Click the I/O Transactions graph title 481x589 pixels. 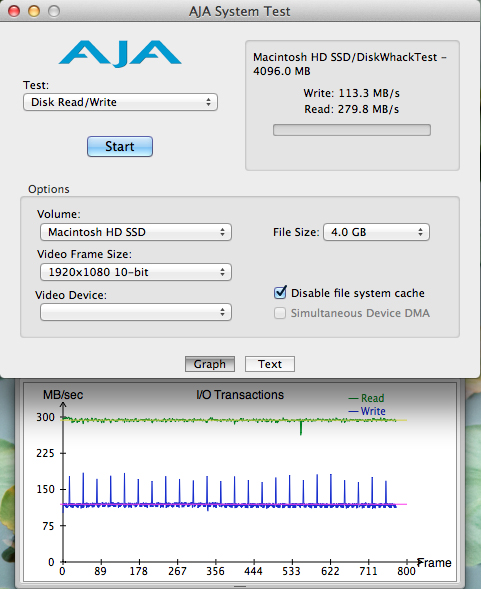240,395
